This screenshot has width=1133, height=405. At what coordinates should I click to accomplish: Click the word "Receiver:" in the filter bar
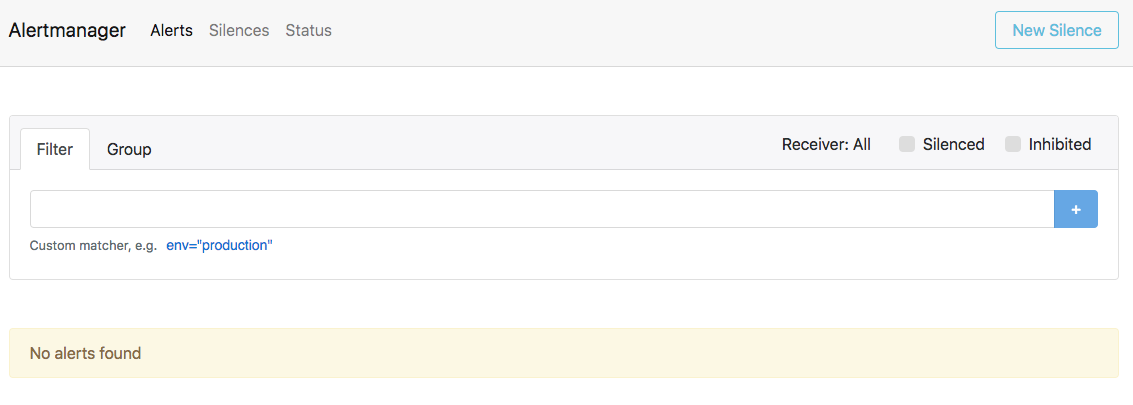pyautogui.click(x=814, y=145)
